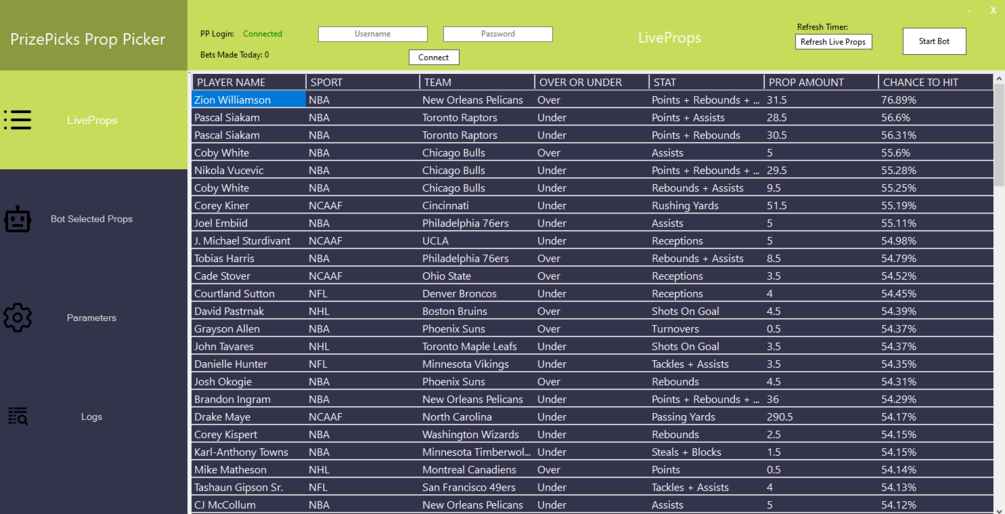Select David Pastrnak row name

click(249, 311)
